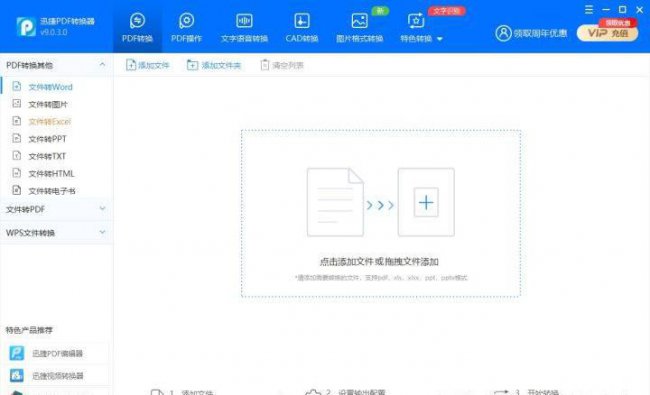Collapse the PDF转换其他 section

pos(102,65)
